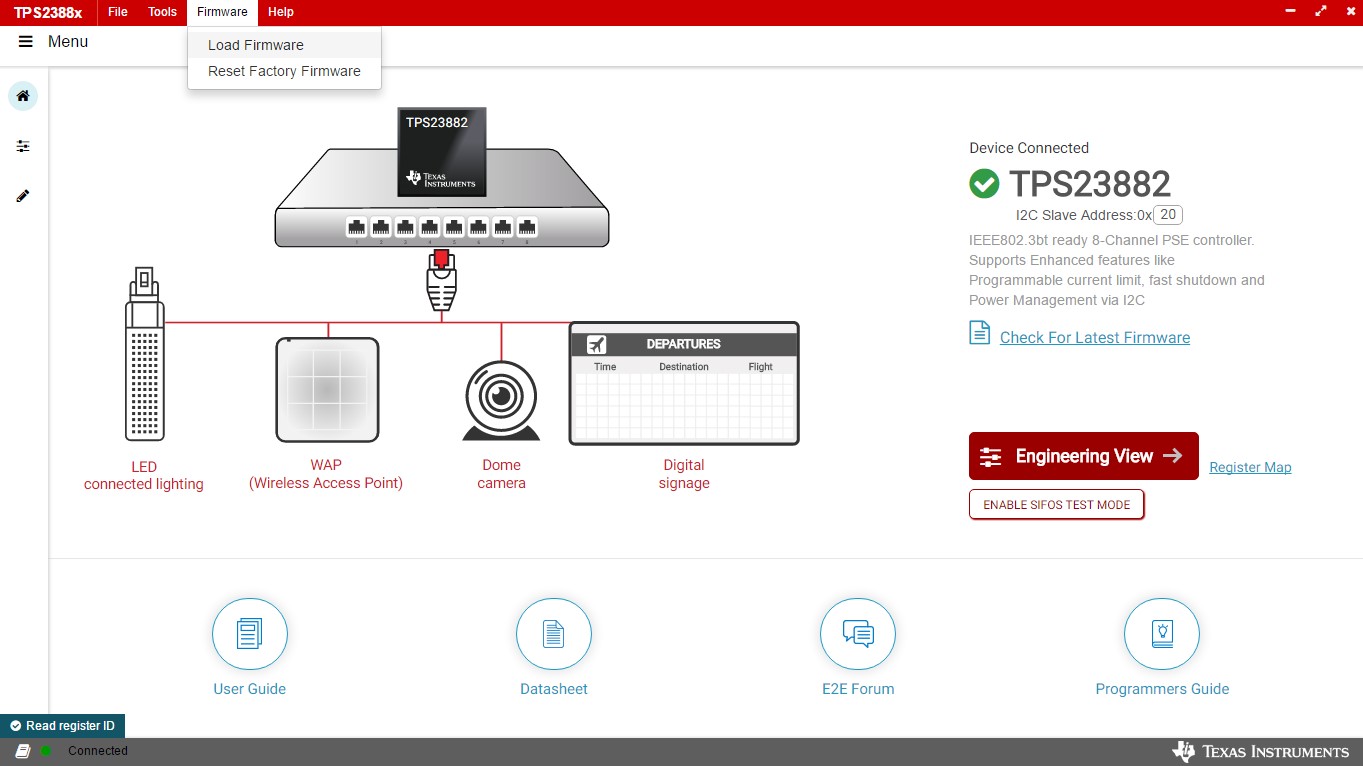
Task: Open the sliders settings icon in sidebar
Action: click(x=23, y=146)
